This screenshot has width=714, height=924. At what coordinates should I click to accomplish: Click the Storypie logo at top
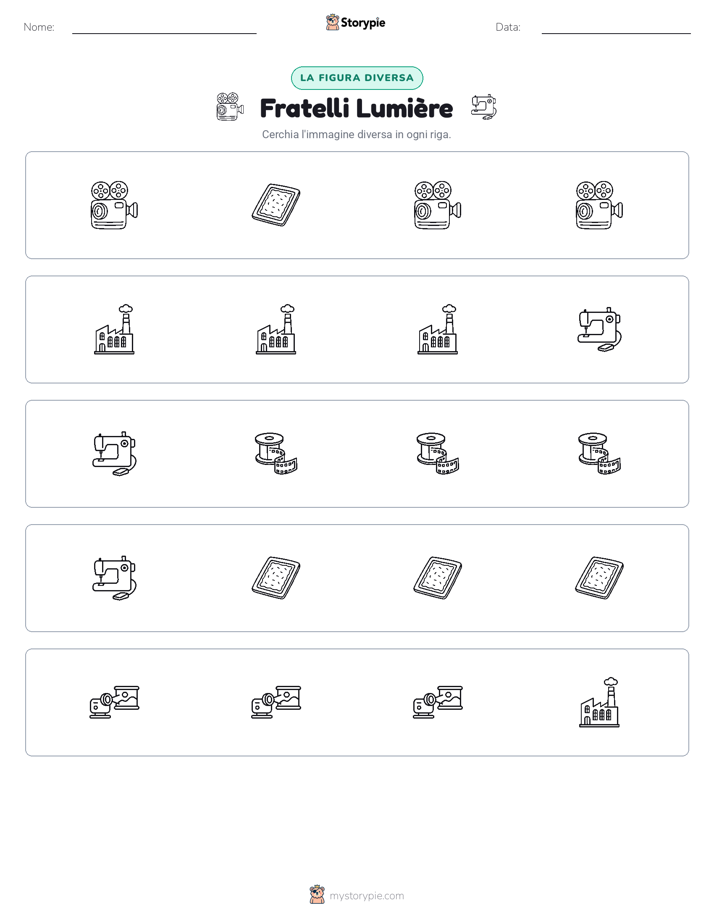pyautogui.click(x=356, y=23)
